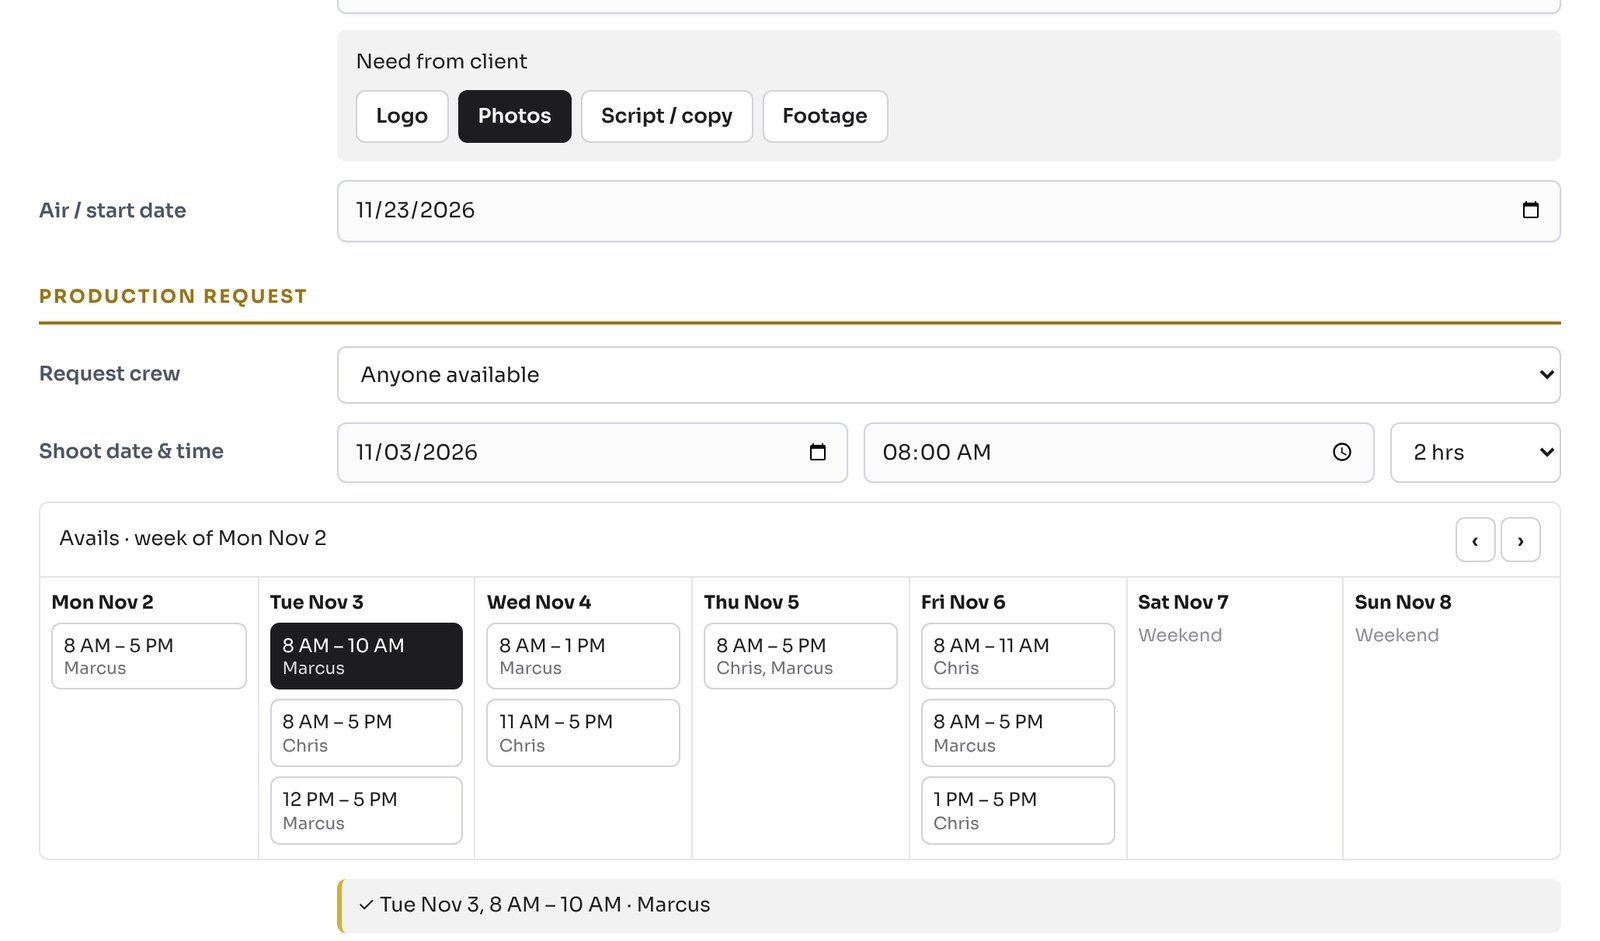Deselect the Photos client need chip
Image resolution: width=1600 pixels, height=941 pixels.
click(514, 116)
